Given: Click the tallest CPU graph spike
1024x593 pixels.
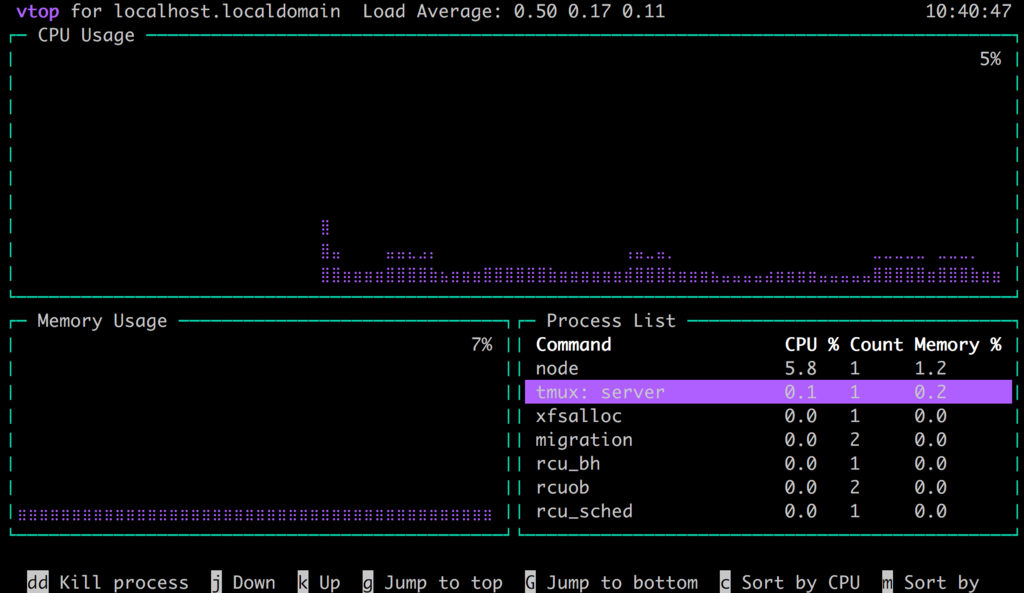Looking at the screenshot, I should (x=325, y=251).
